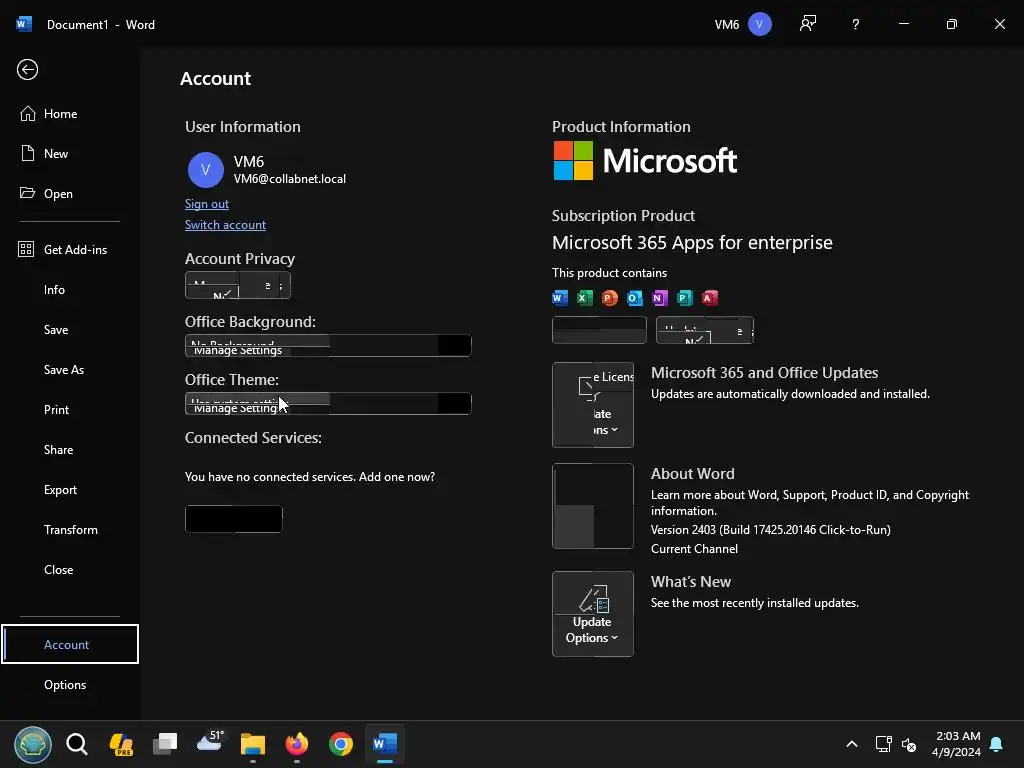This screenshot has height=768, width=1024.
Task: Open the Copilot preview taskbar icon
Action: tap(121, 744)
